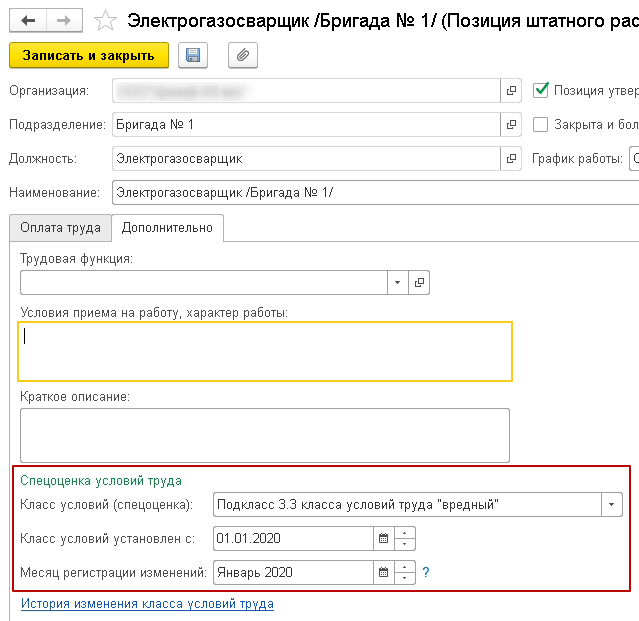Add form to favorites with star icon
Image resolution: width=639 pixels, height=621 pixels.
(105, 21)
